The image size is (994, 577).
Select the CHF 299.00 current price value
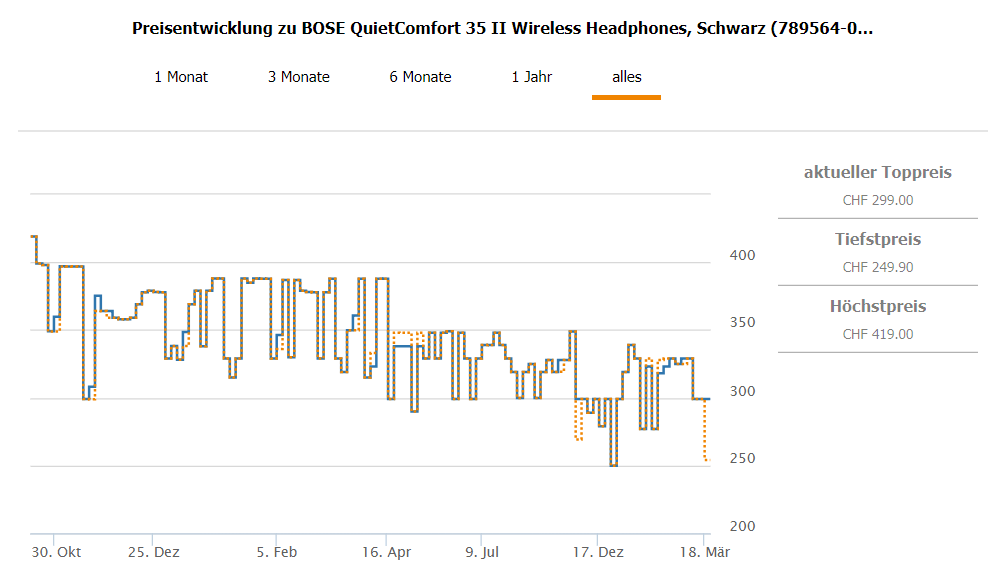877,200
